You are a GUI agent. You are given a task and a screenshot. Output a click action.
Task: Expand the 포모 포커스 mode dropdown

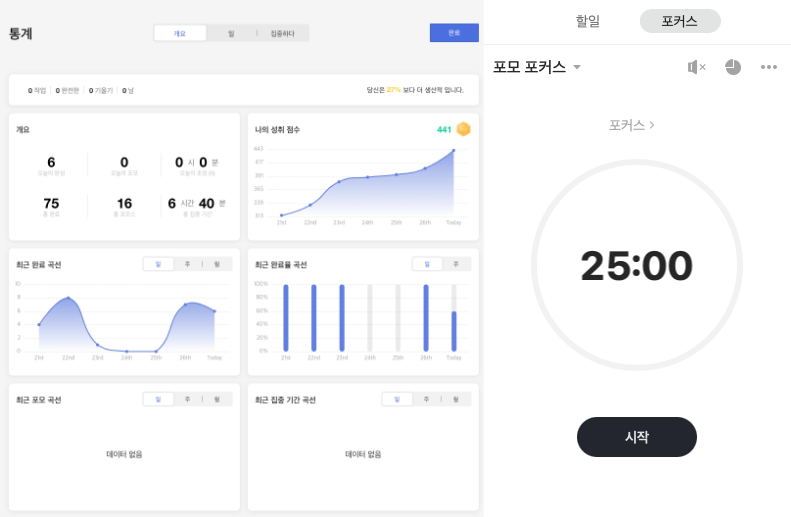click(x=577, y=68)
